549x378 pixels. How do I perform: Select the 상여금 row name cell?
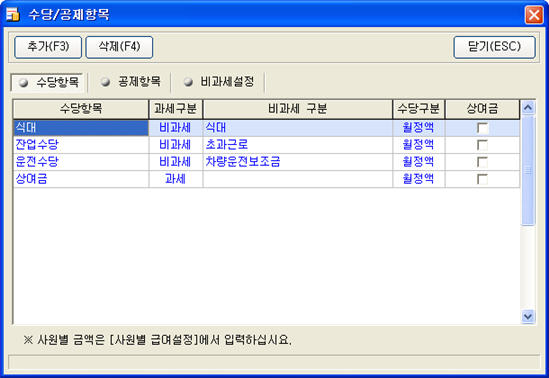pos(81,179)
